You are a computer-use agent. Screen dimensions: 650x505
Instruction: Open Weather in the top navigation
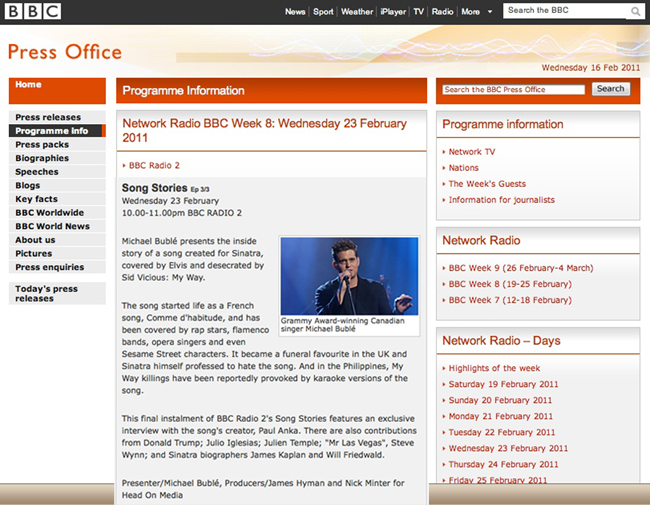(357, 12)
